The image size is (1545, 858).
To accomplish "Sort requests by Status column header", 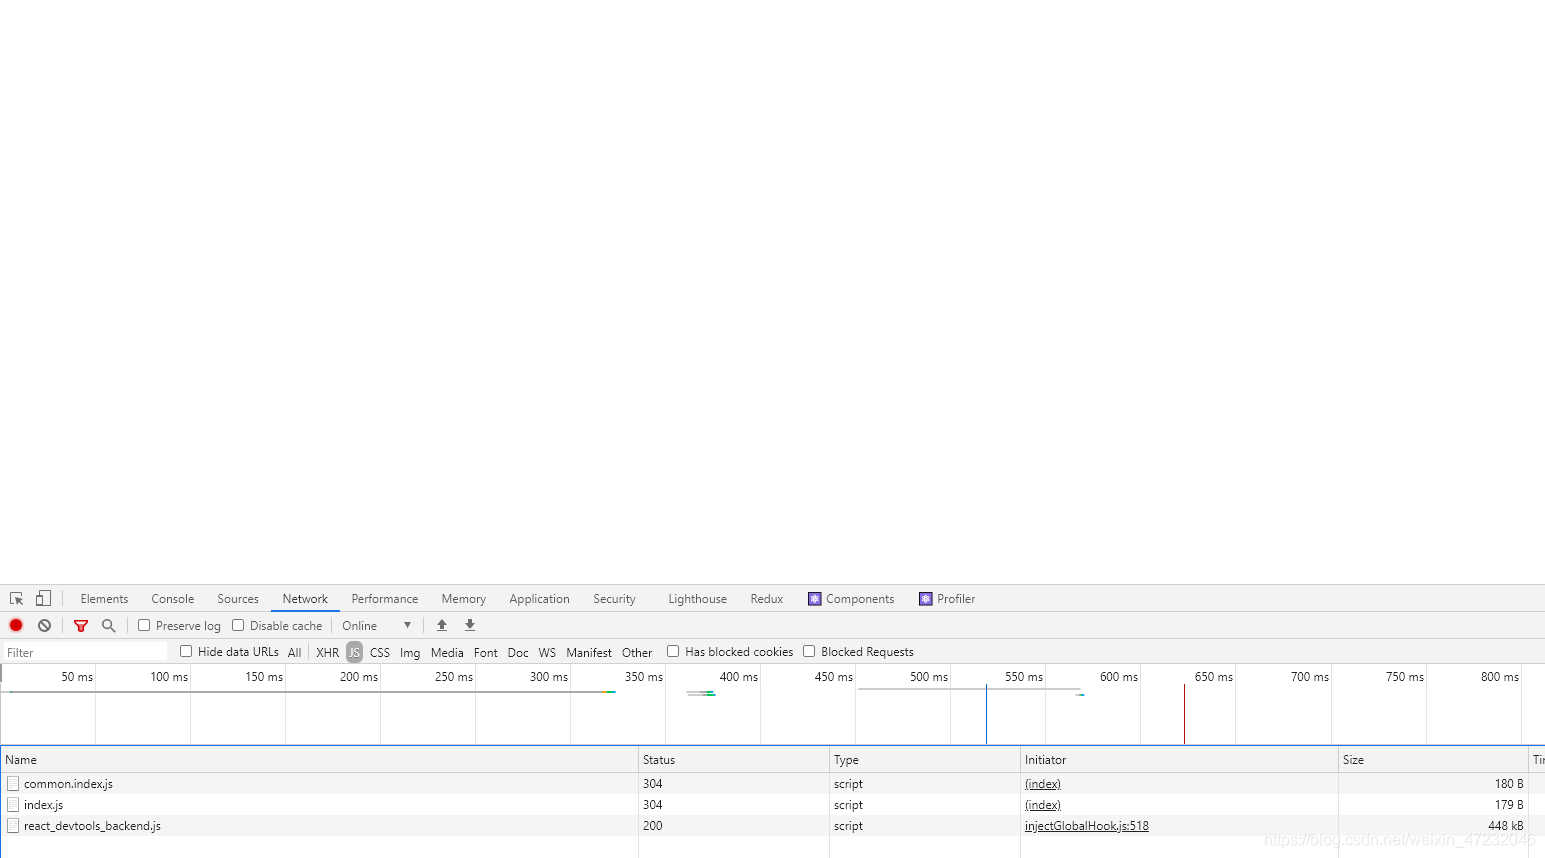I will pos(734,760).
